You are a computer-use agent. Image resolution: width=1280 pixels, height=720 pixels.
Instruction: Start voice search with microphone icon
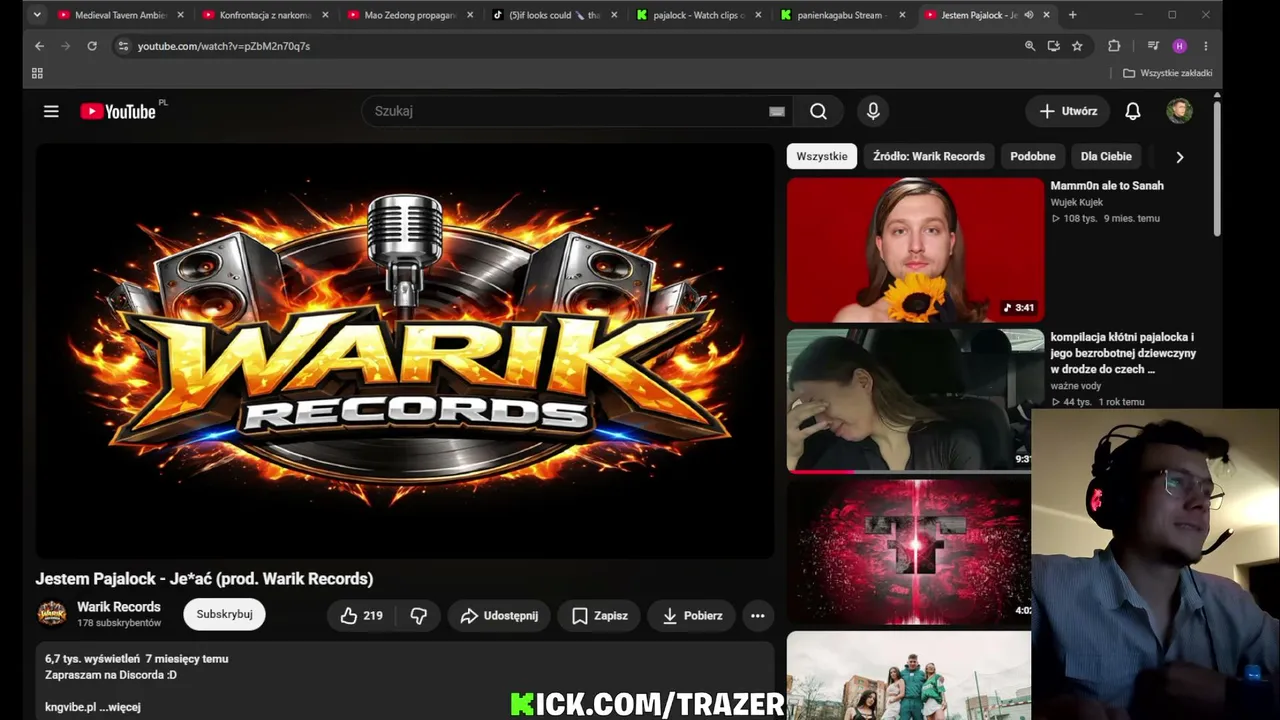pyautogui.click(x=873, y=111)
